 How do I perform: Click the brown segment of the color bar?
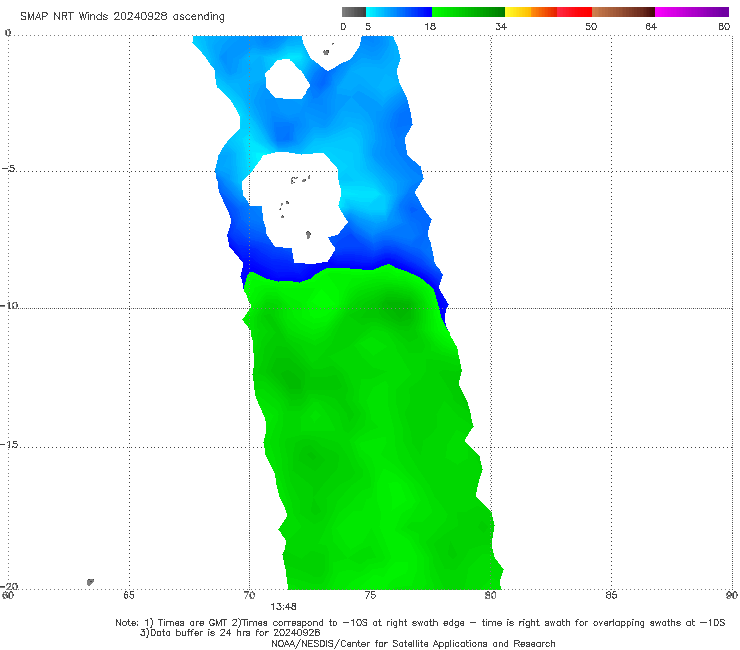(623, 12)
